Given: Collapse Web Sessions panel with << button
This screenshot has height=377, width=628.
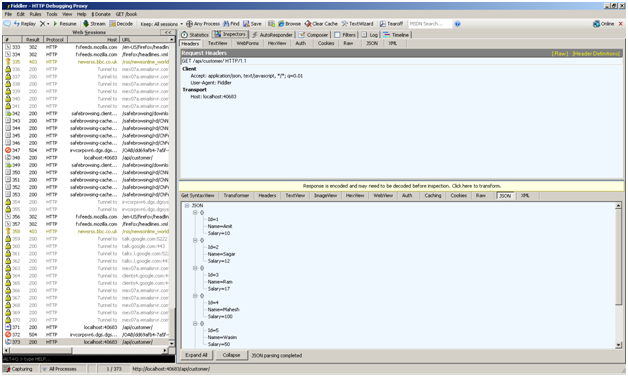Looking at the screenshot, I should tap(168, 32).
